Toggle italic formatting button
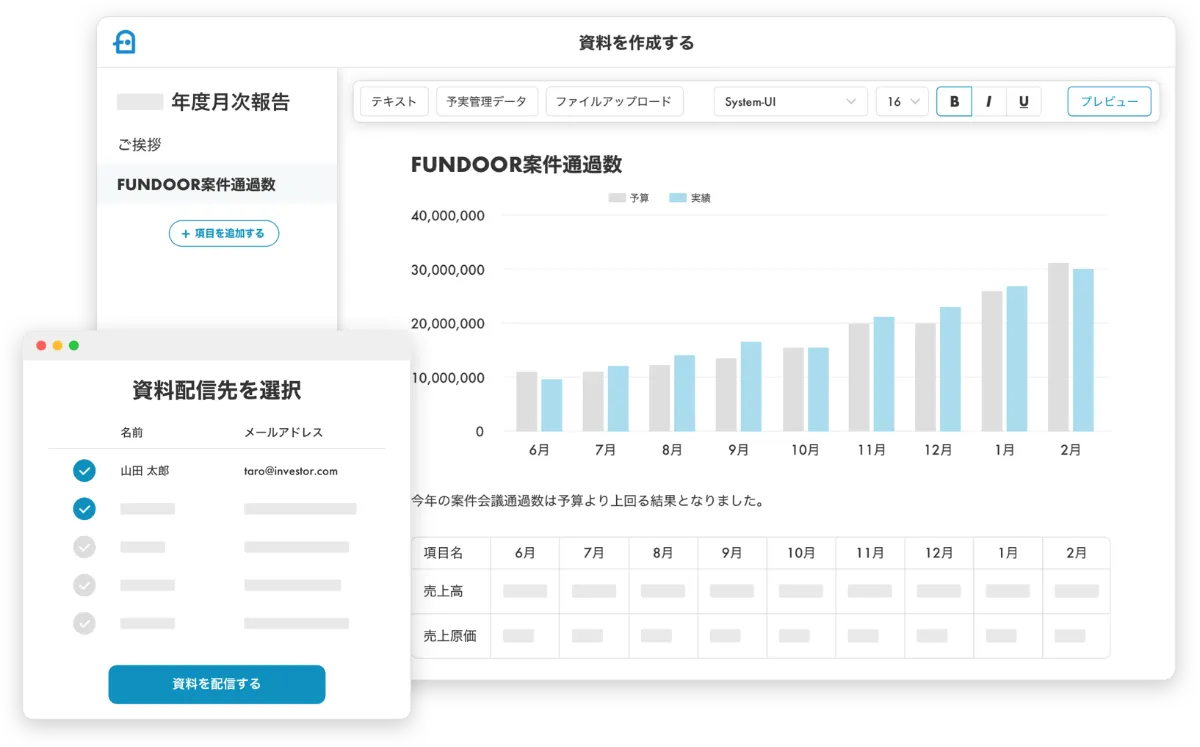Viewport: 1200px width, 747px height. tap(989, 101)
